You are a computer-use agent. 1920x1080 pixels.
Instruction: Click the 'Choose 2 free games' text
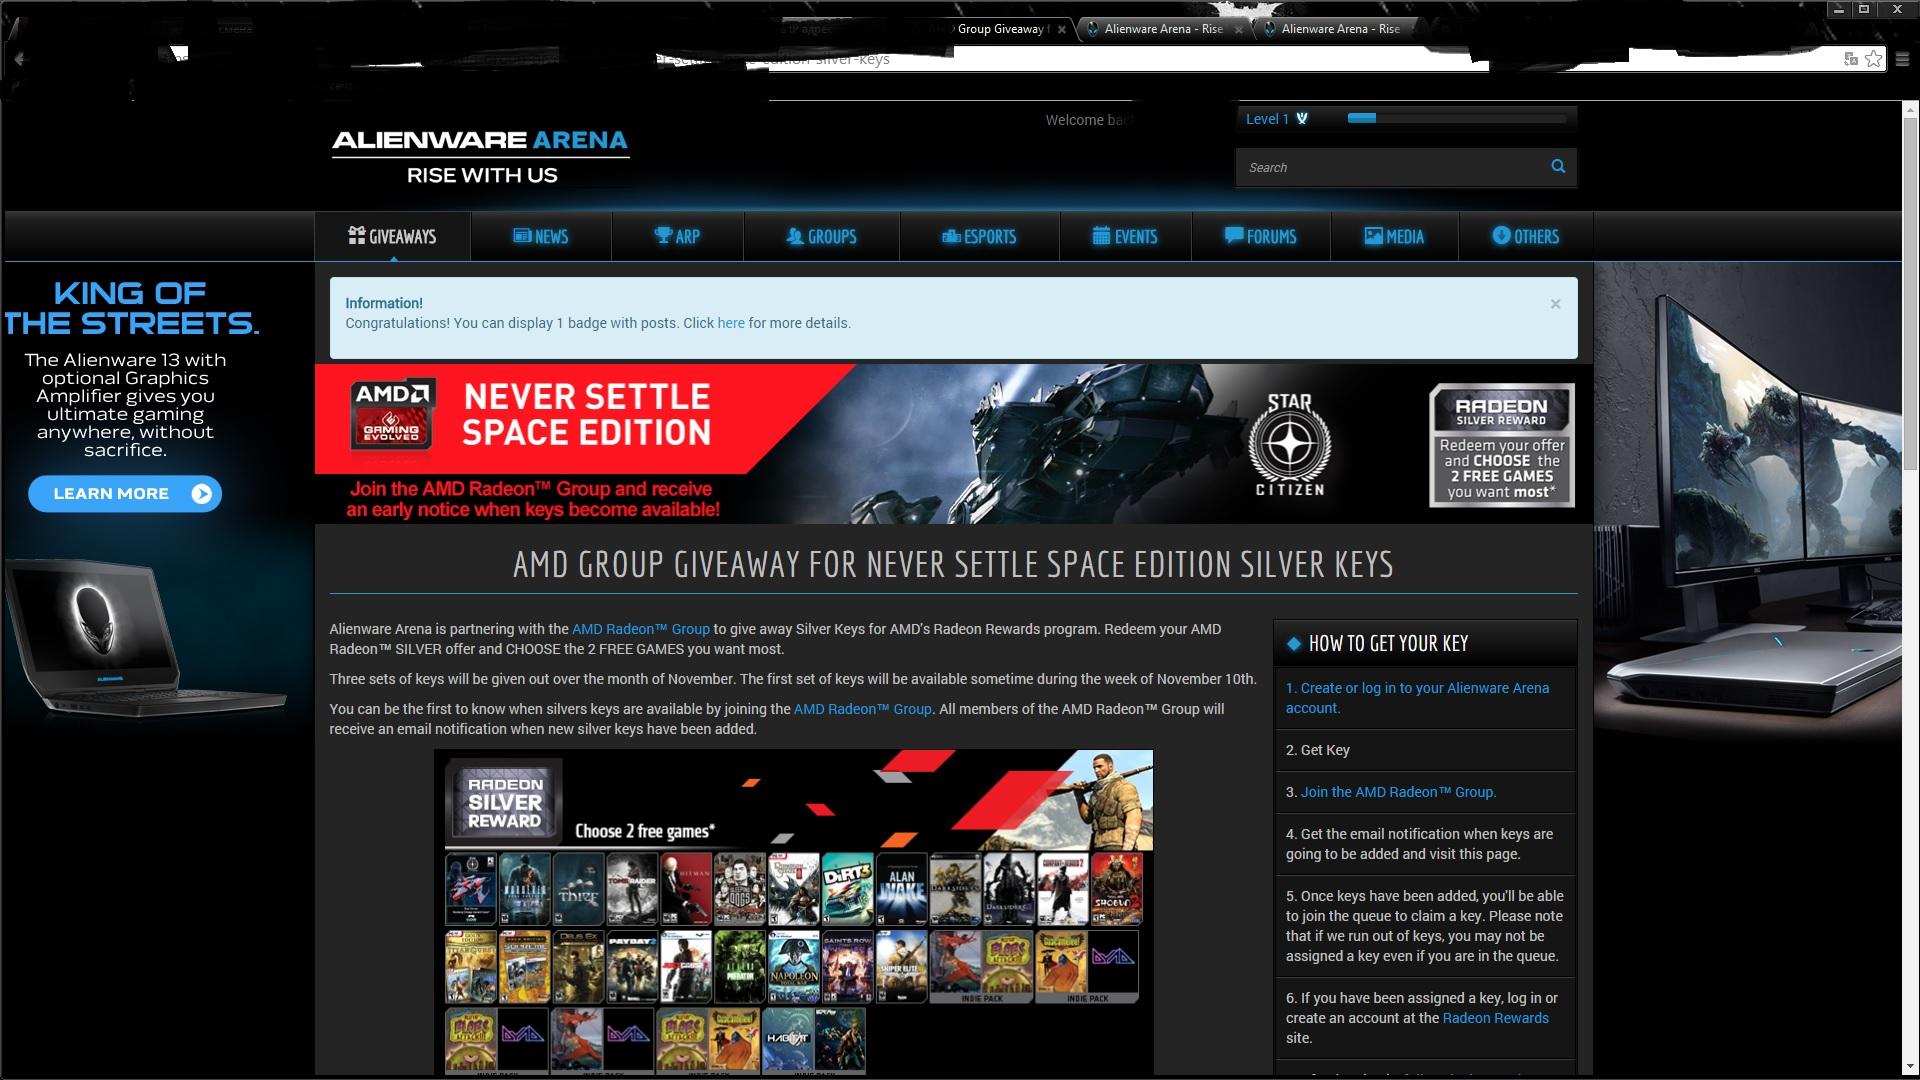coord(645,831)
